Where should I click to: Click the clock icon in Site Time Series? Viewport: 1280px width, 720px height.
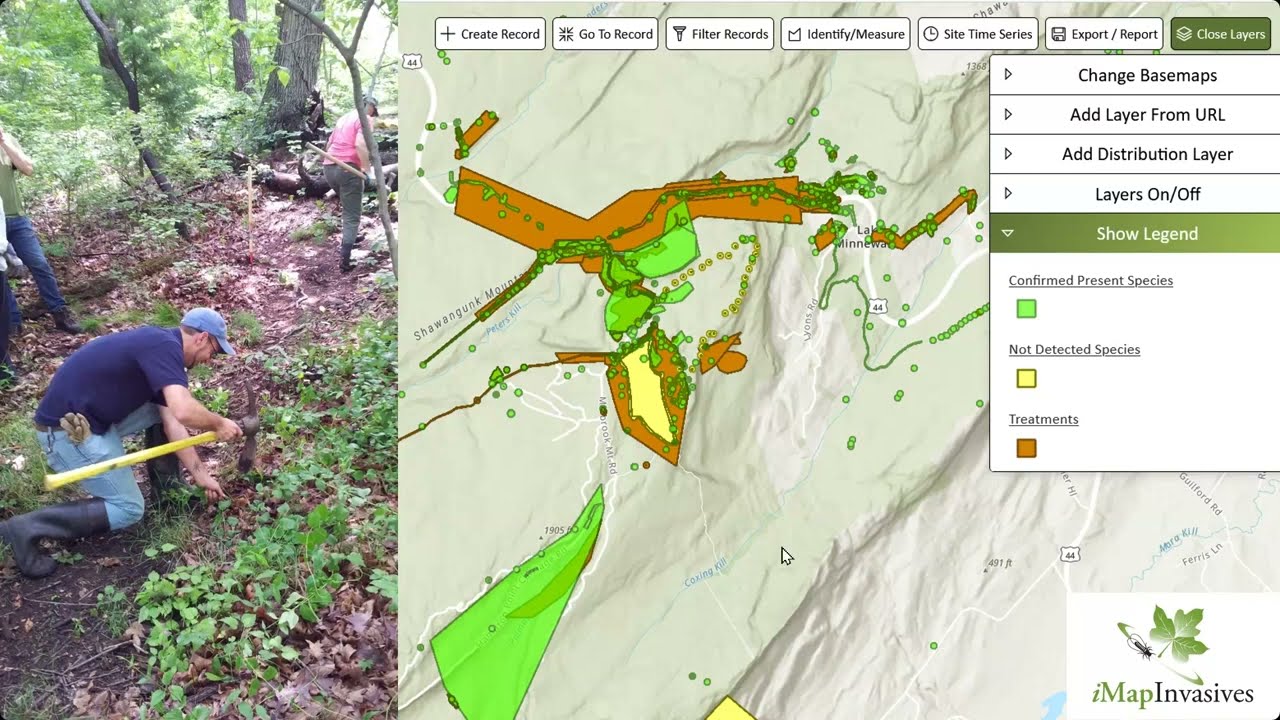coord(931,34)
